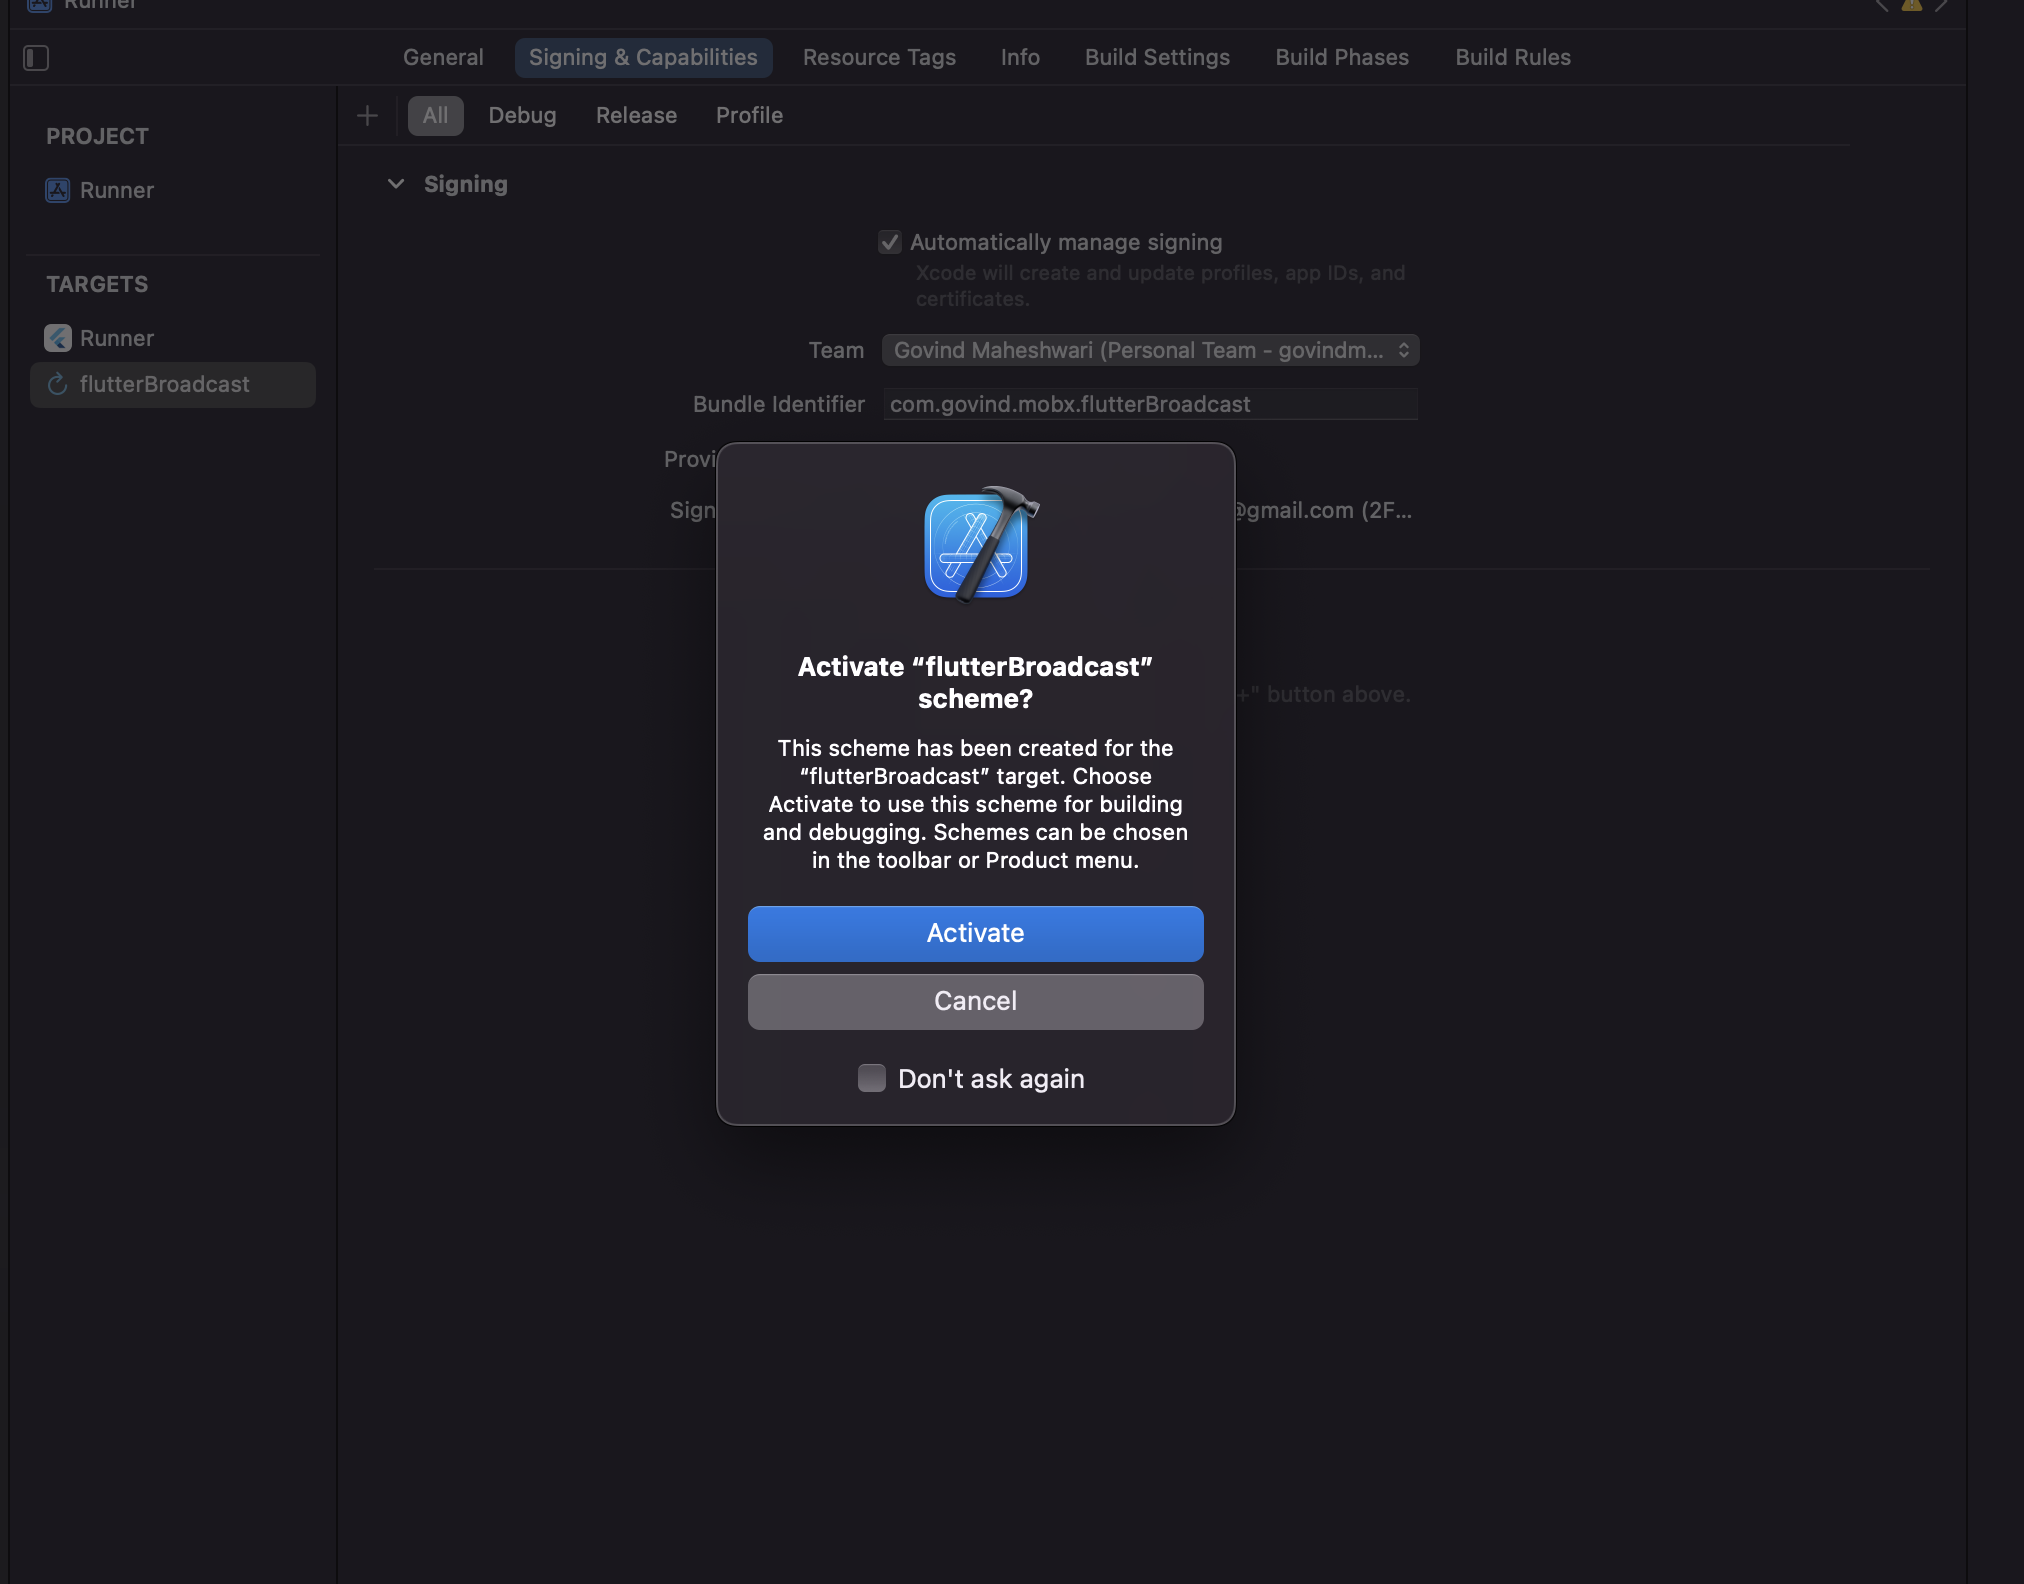Switch to the Build Phases tab
This screenshot has height=1584, width=2024.
click(1341, 57)
